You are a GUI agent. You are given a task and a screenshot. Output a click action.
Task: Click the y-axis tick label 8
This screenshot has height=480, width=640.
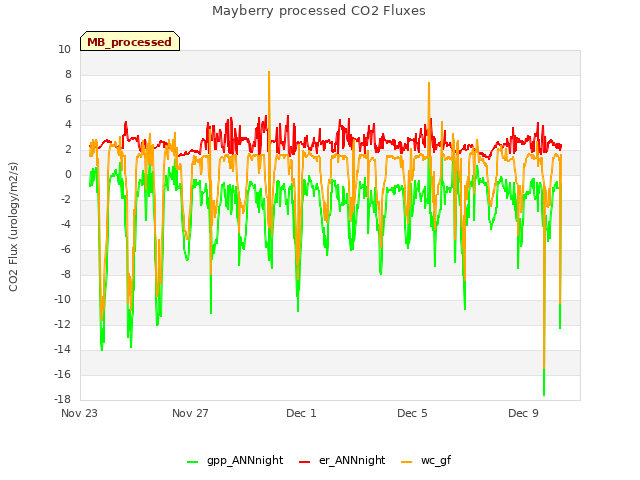click(68, 75)
